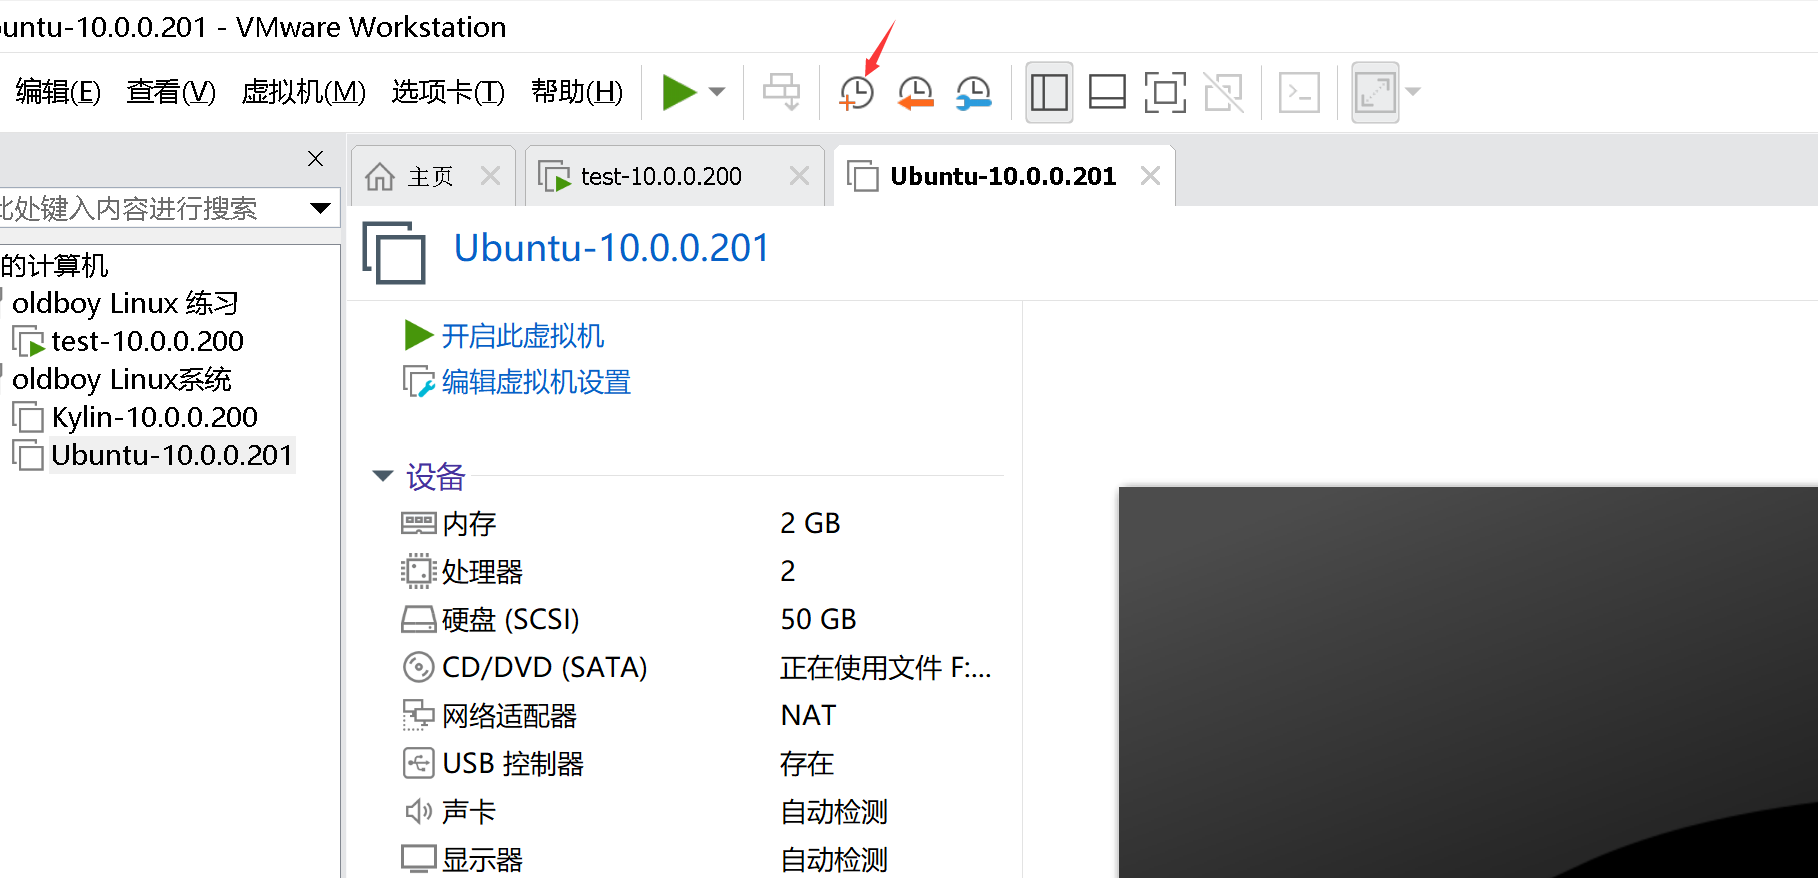Image resolution: width=1818 pixels, height=878 pixels.
Task: Open the 帮助(H) menu
Action: point(577,92)
